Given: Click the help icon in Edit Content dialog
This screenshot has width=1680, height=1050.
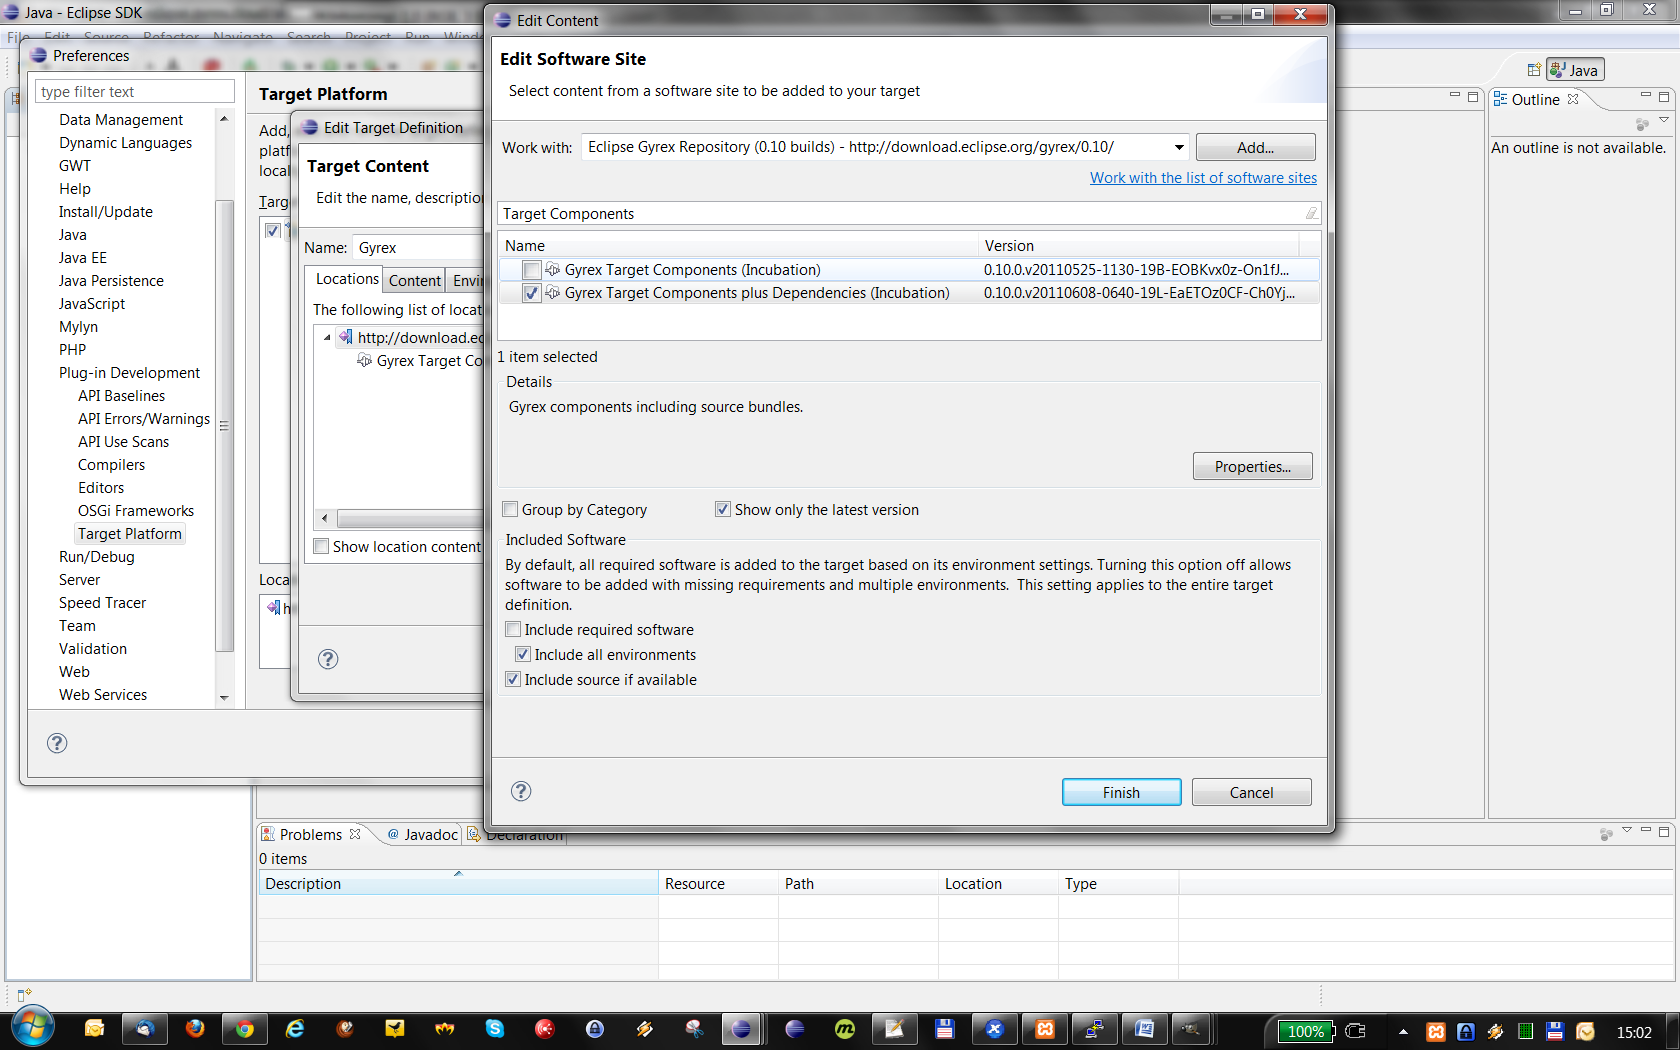Looking at the screenshot, I should tap(521, 791).
